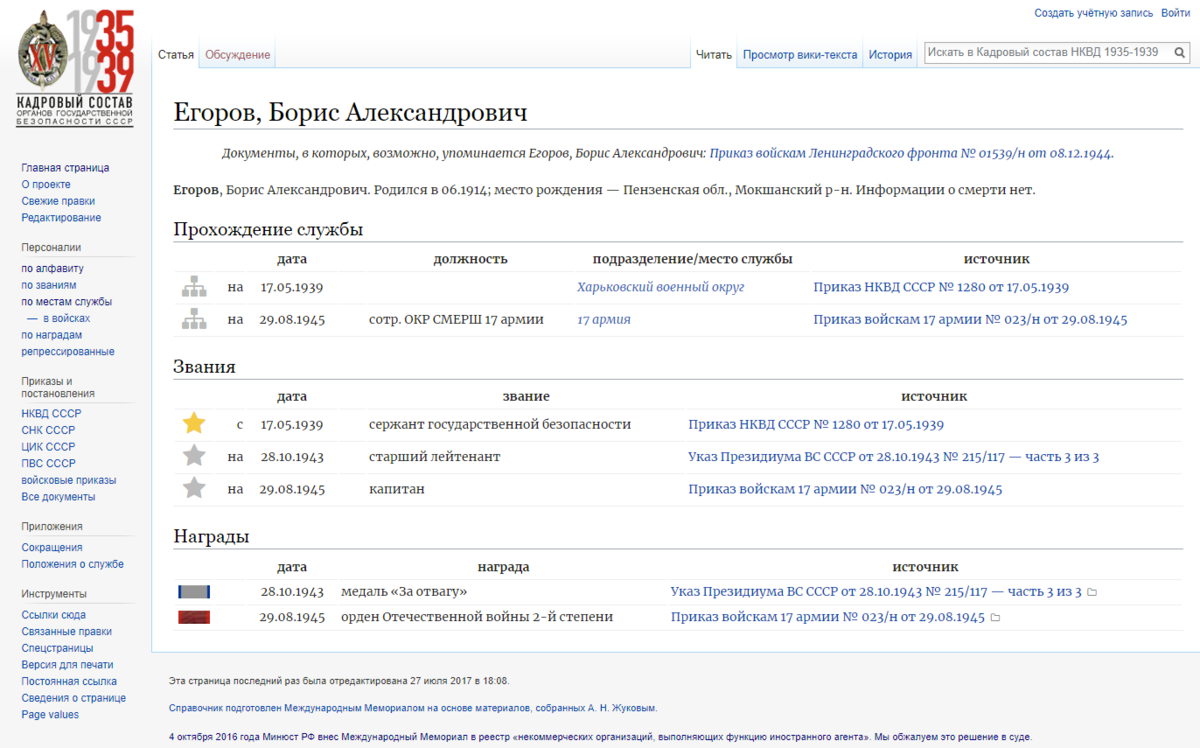Screen dimensions: 1200x748
Task: Open НКВД СССР orders in the sidebar
Action: click(51, 413)
